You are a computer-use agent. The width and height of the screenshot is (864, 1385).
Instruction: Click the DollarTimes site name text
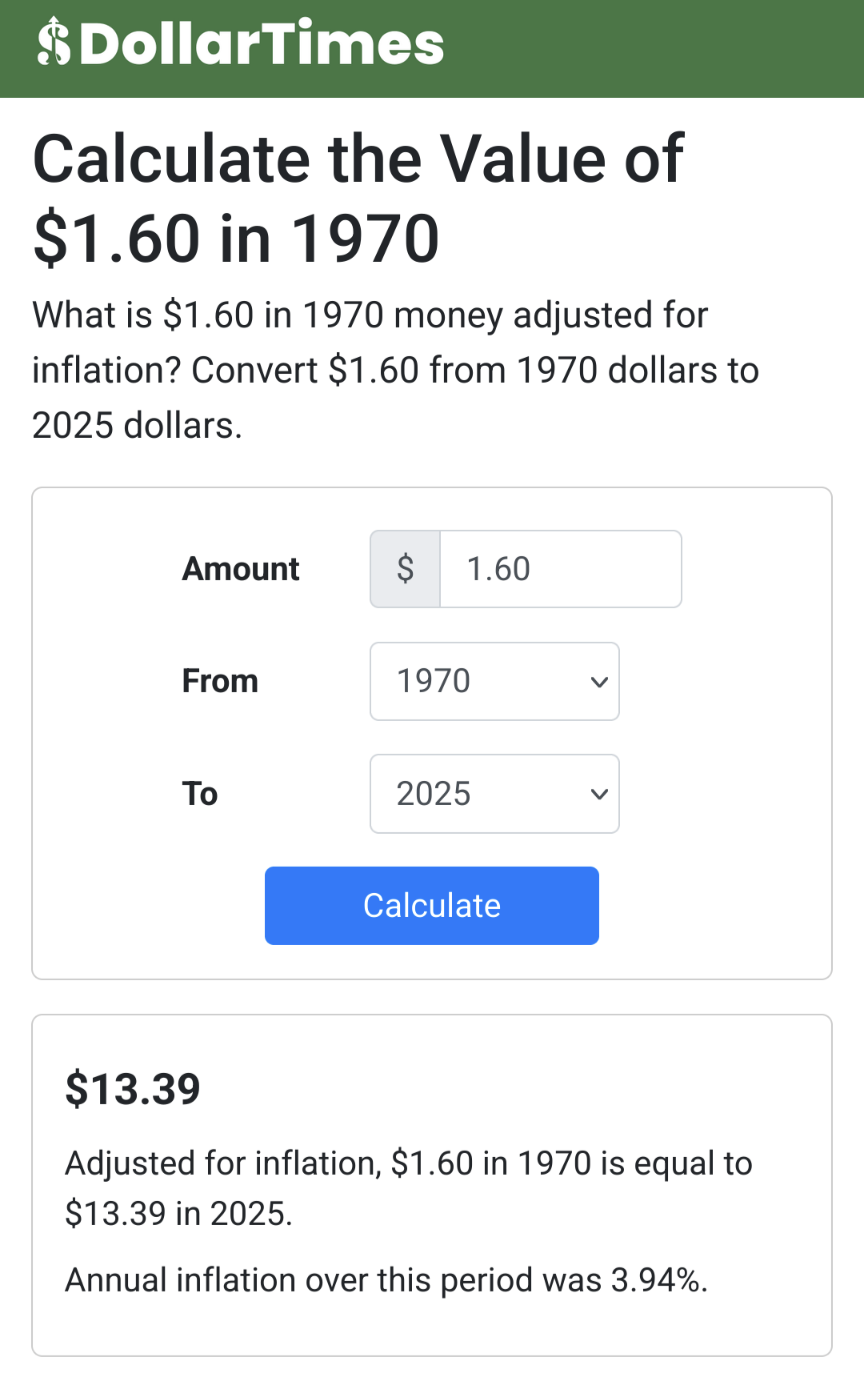coord(262,44)
